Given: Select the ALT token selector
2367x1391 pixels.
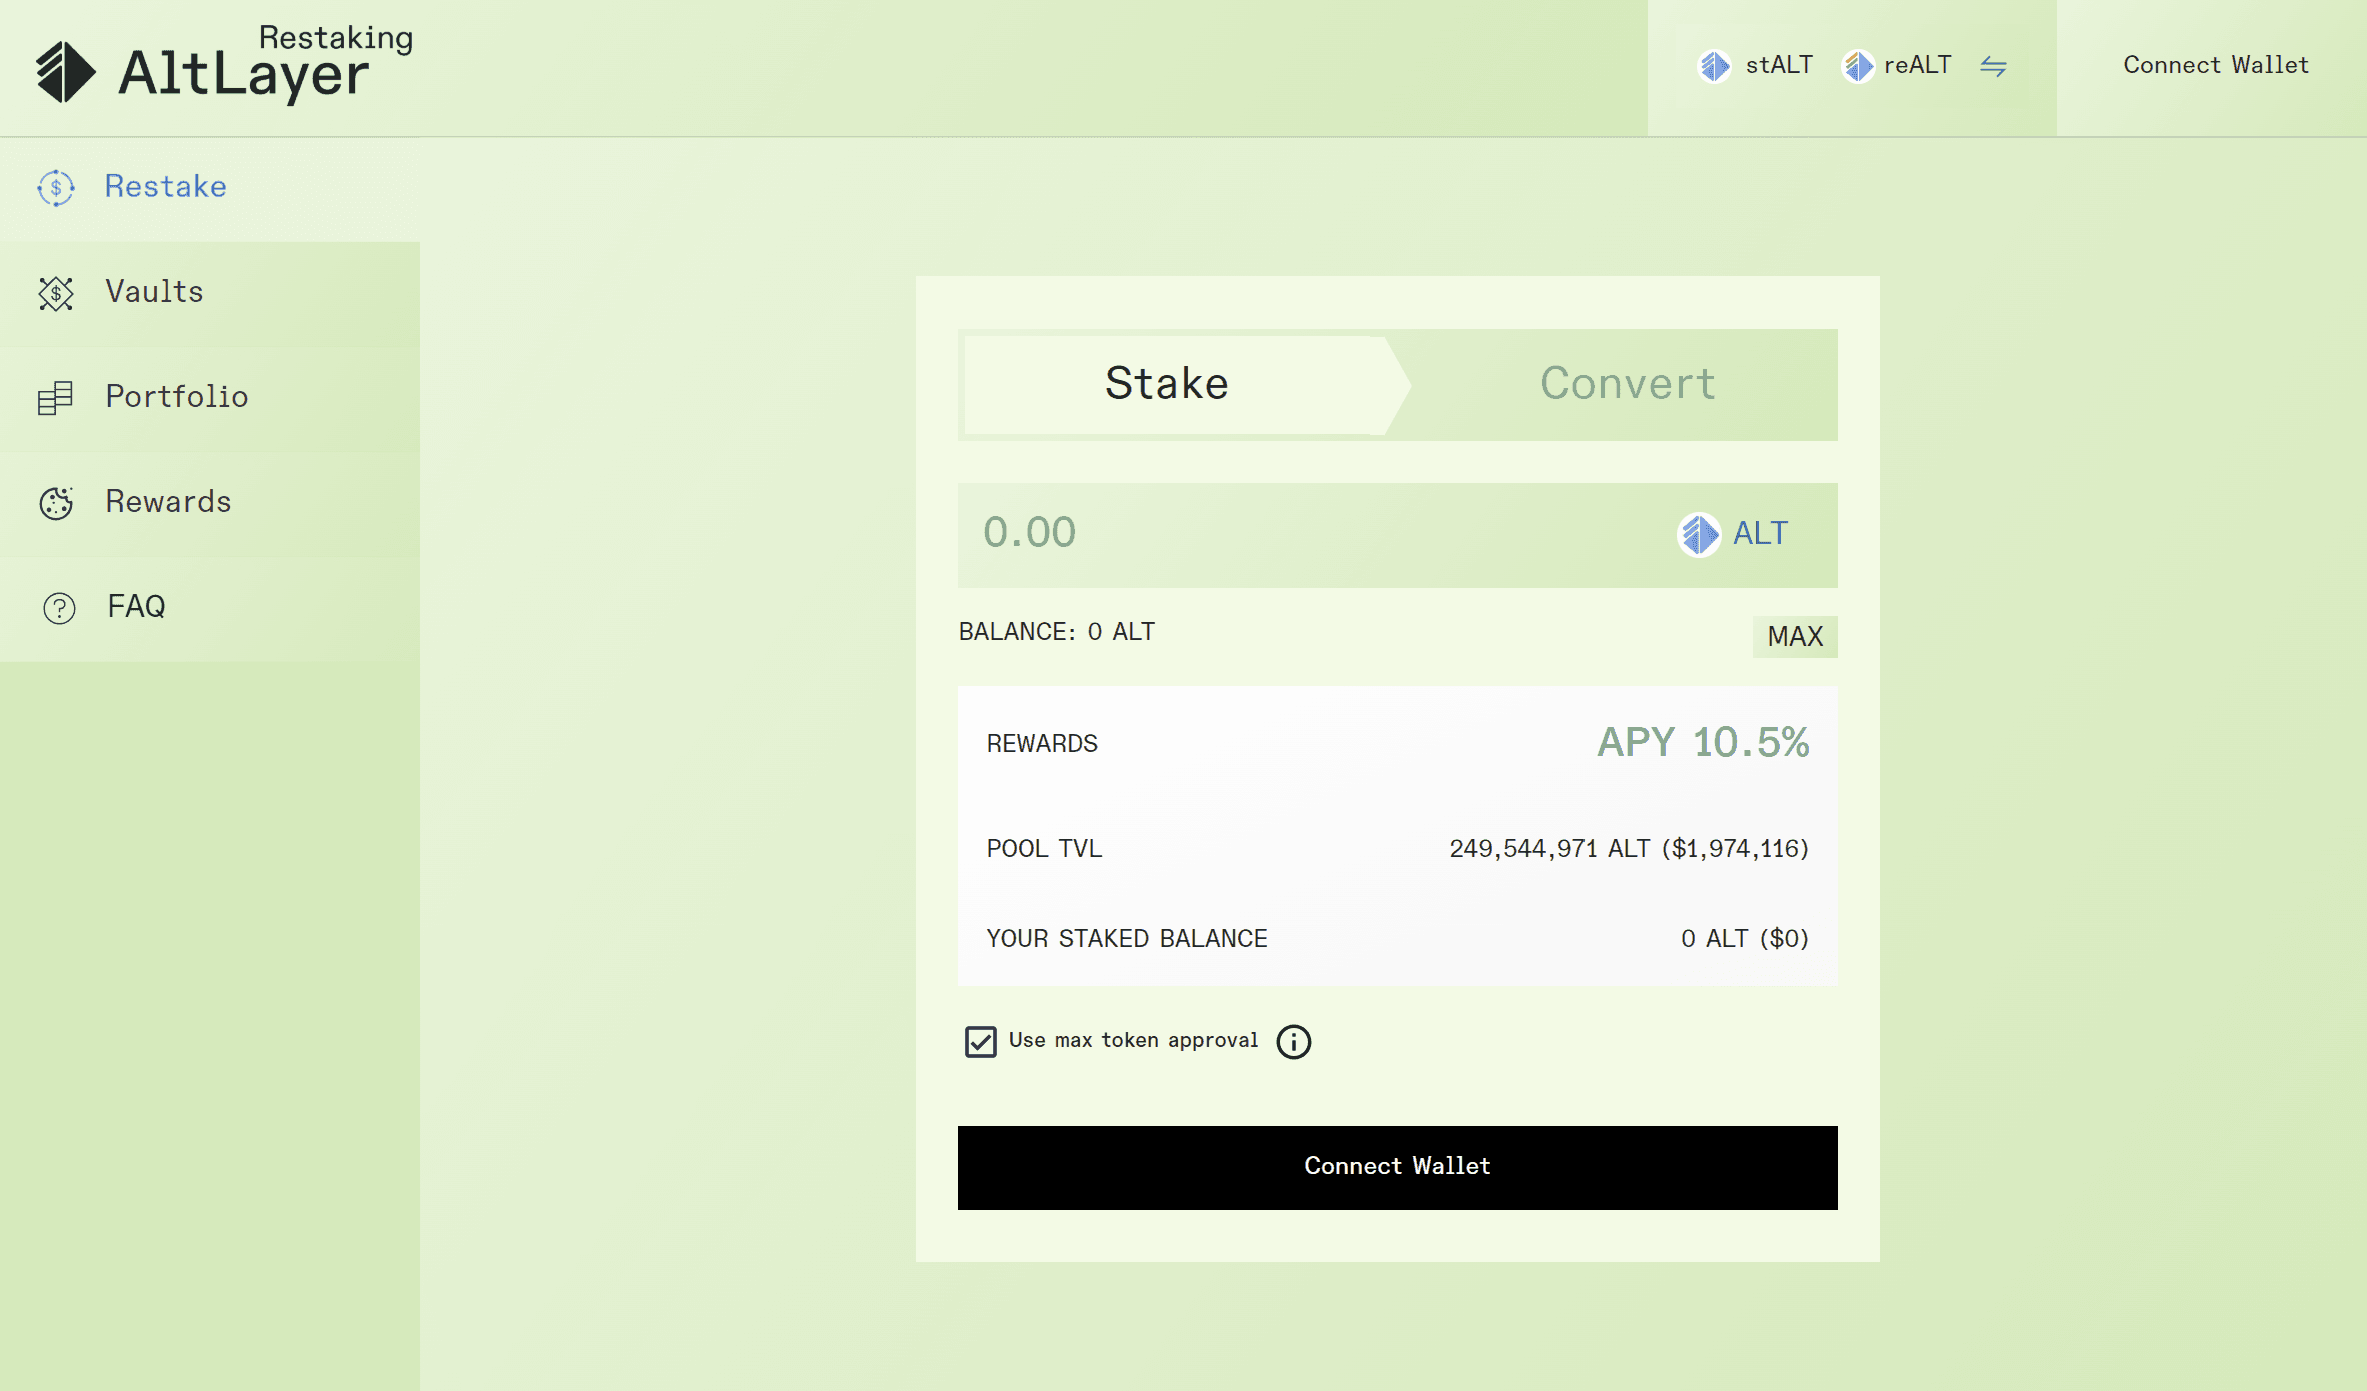Looking at the screenshot, I should point(1733,534).
